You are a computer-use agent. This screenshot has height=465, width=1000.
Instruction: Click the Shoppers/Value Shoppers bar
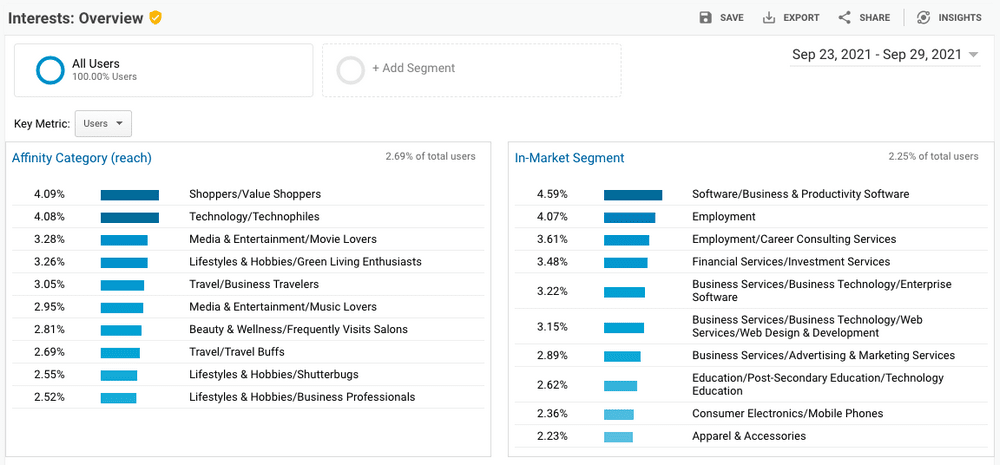[x=129, y=195]
